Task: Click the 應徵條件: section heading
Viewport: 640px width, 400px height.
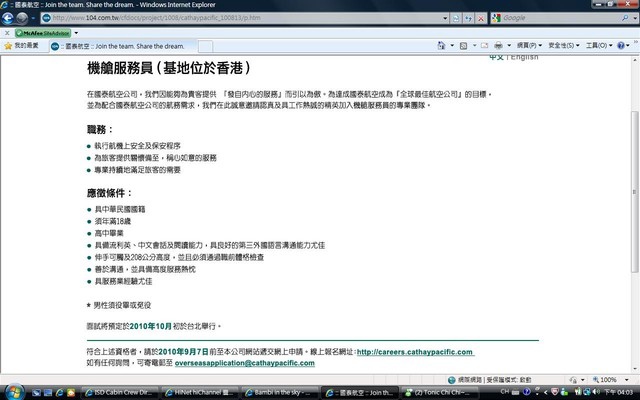Action: click(109, 193)
